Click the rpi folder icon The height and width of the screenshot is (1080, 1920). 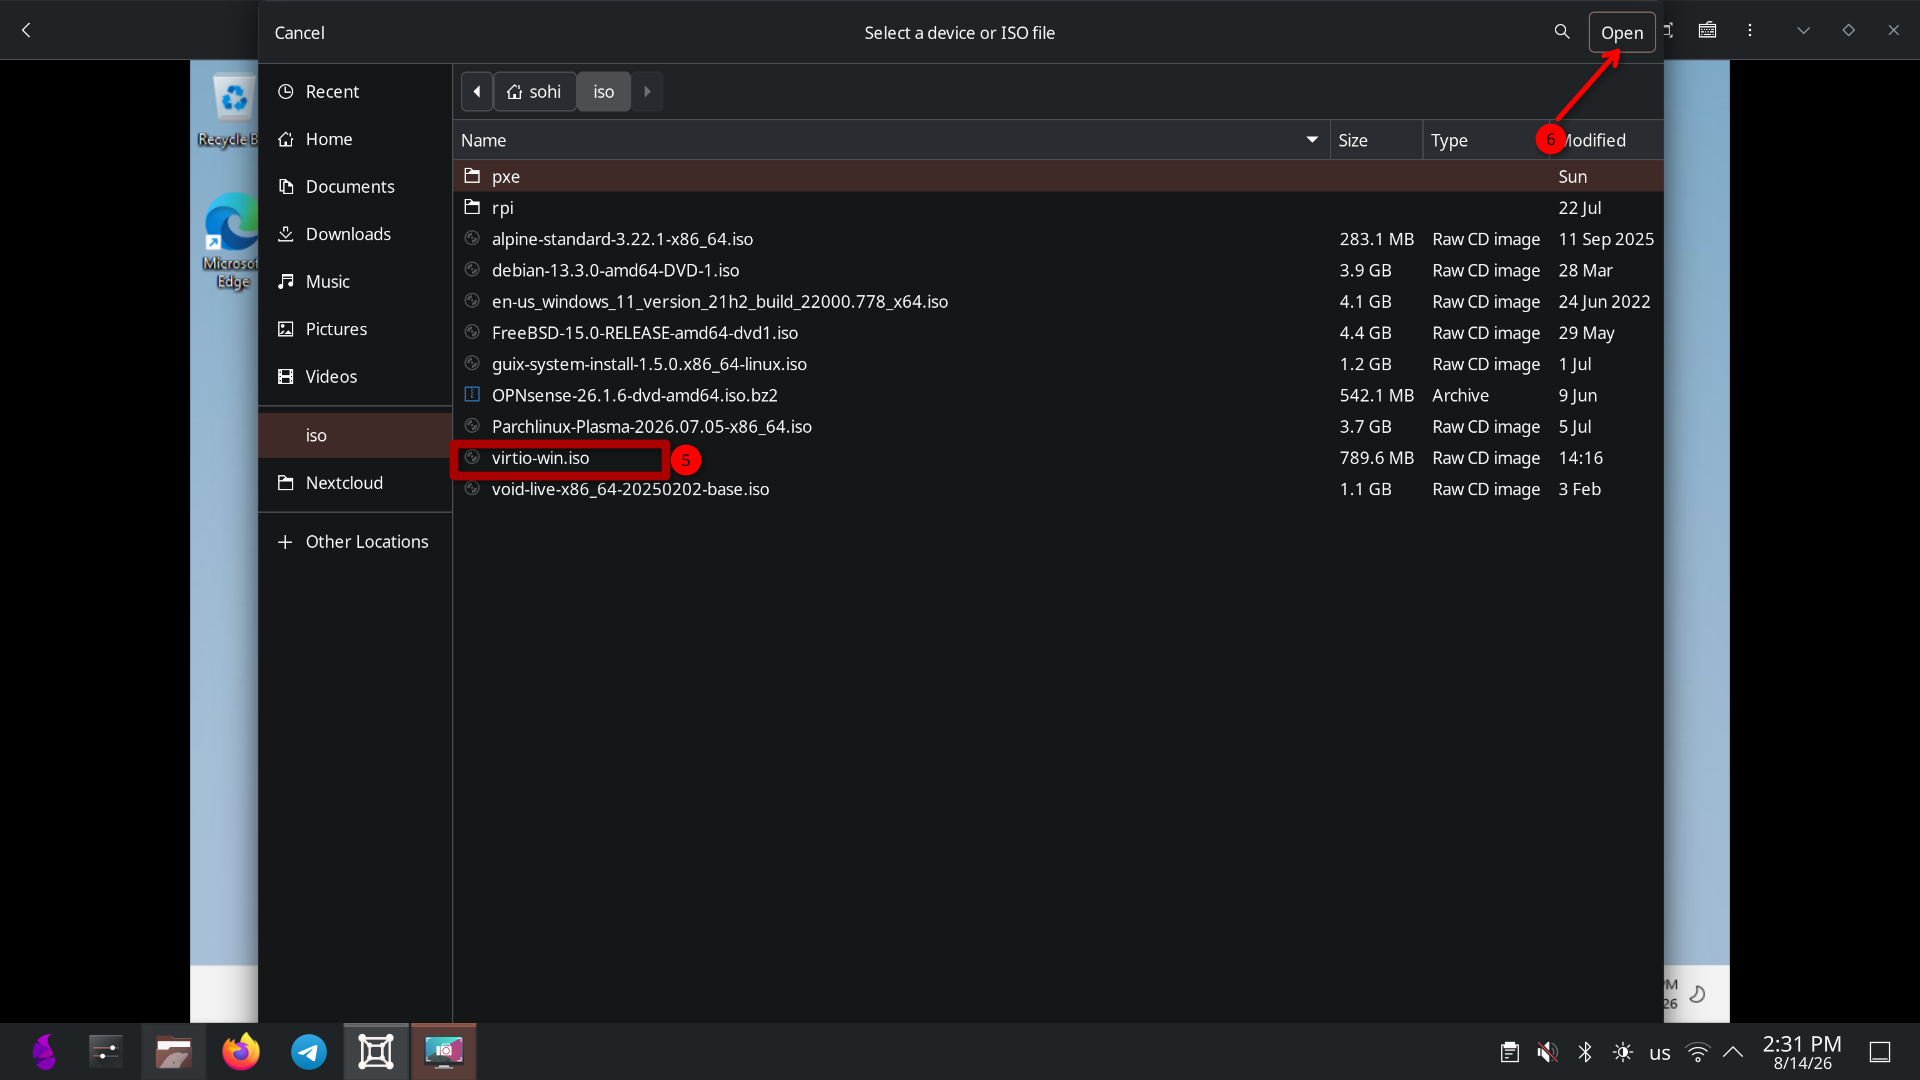(472, 206)
